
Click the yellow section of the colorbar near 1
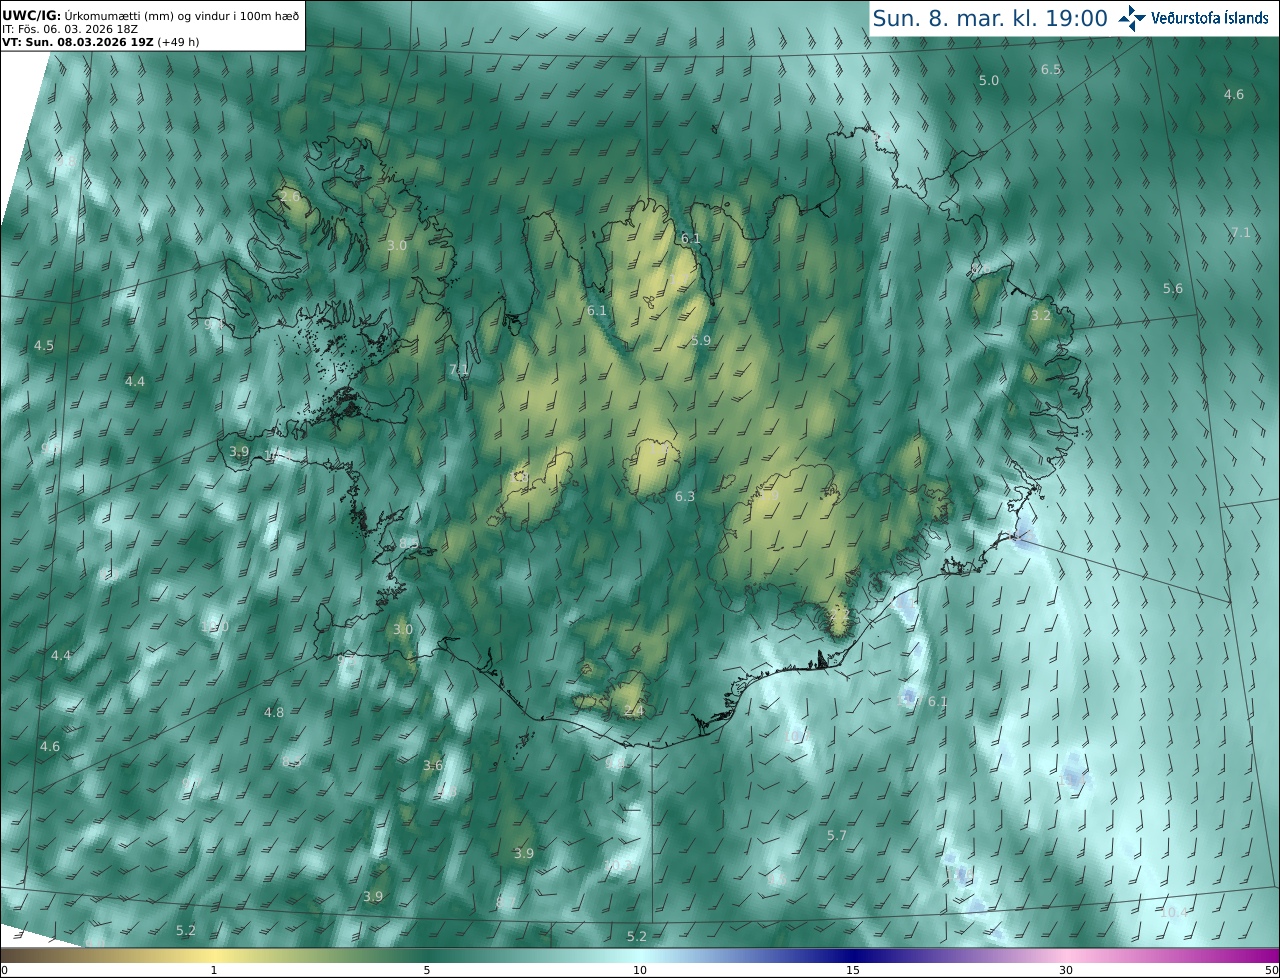coord(213,955)
